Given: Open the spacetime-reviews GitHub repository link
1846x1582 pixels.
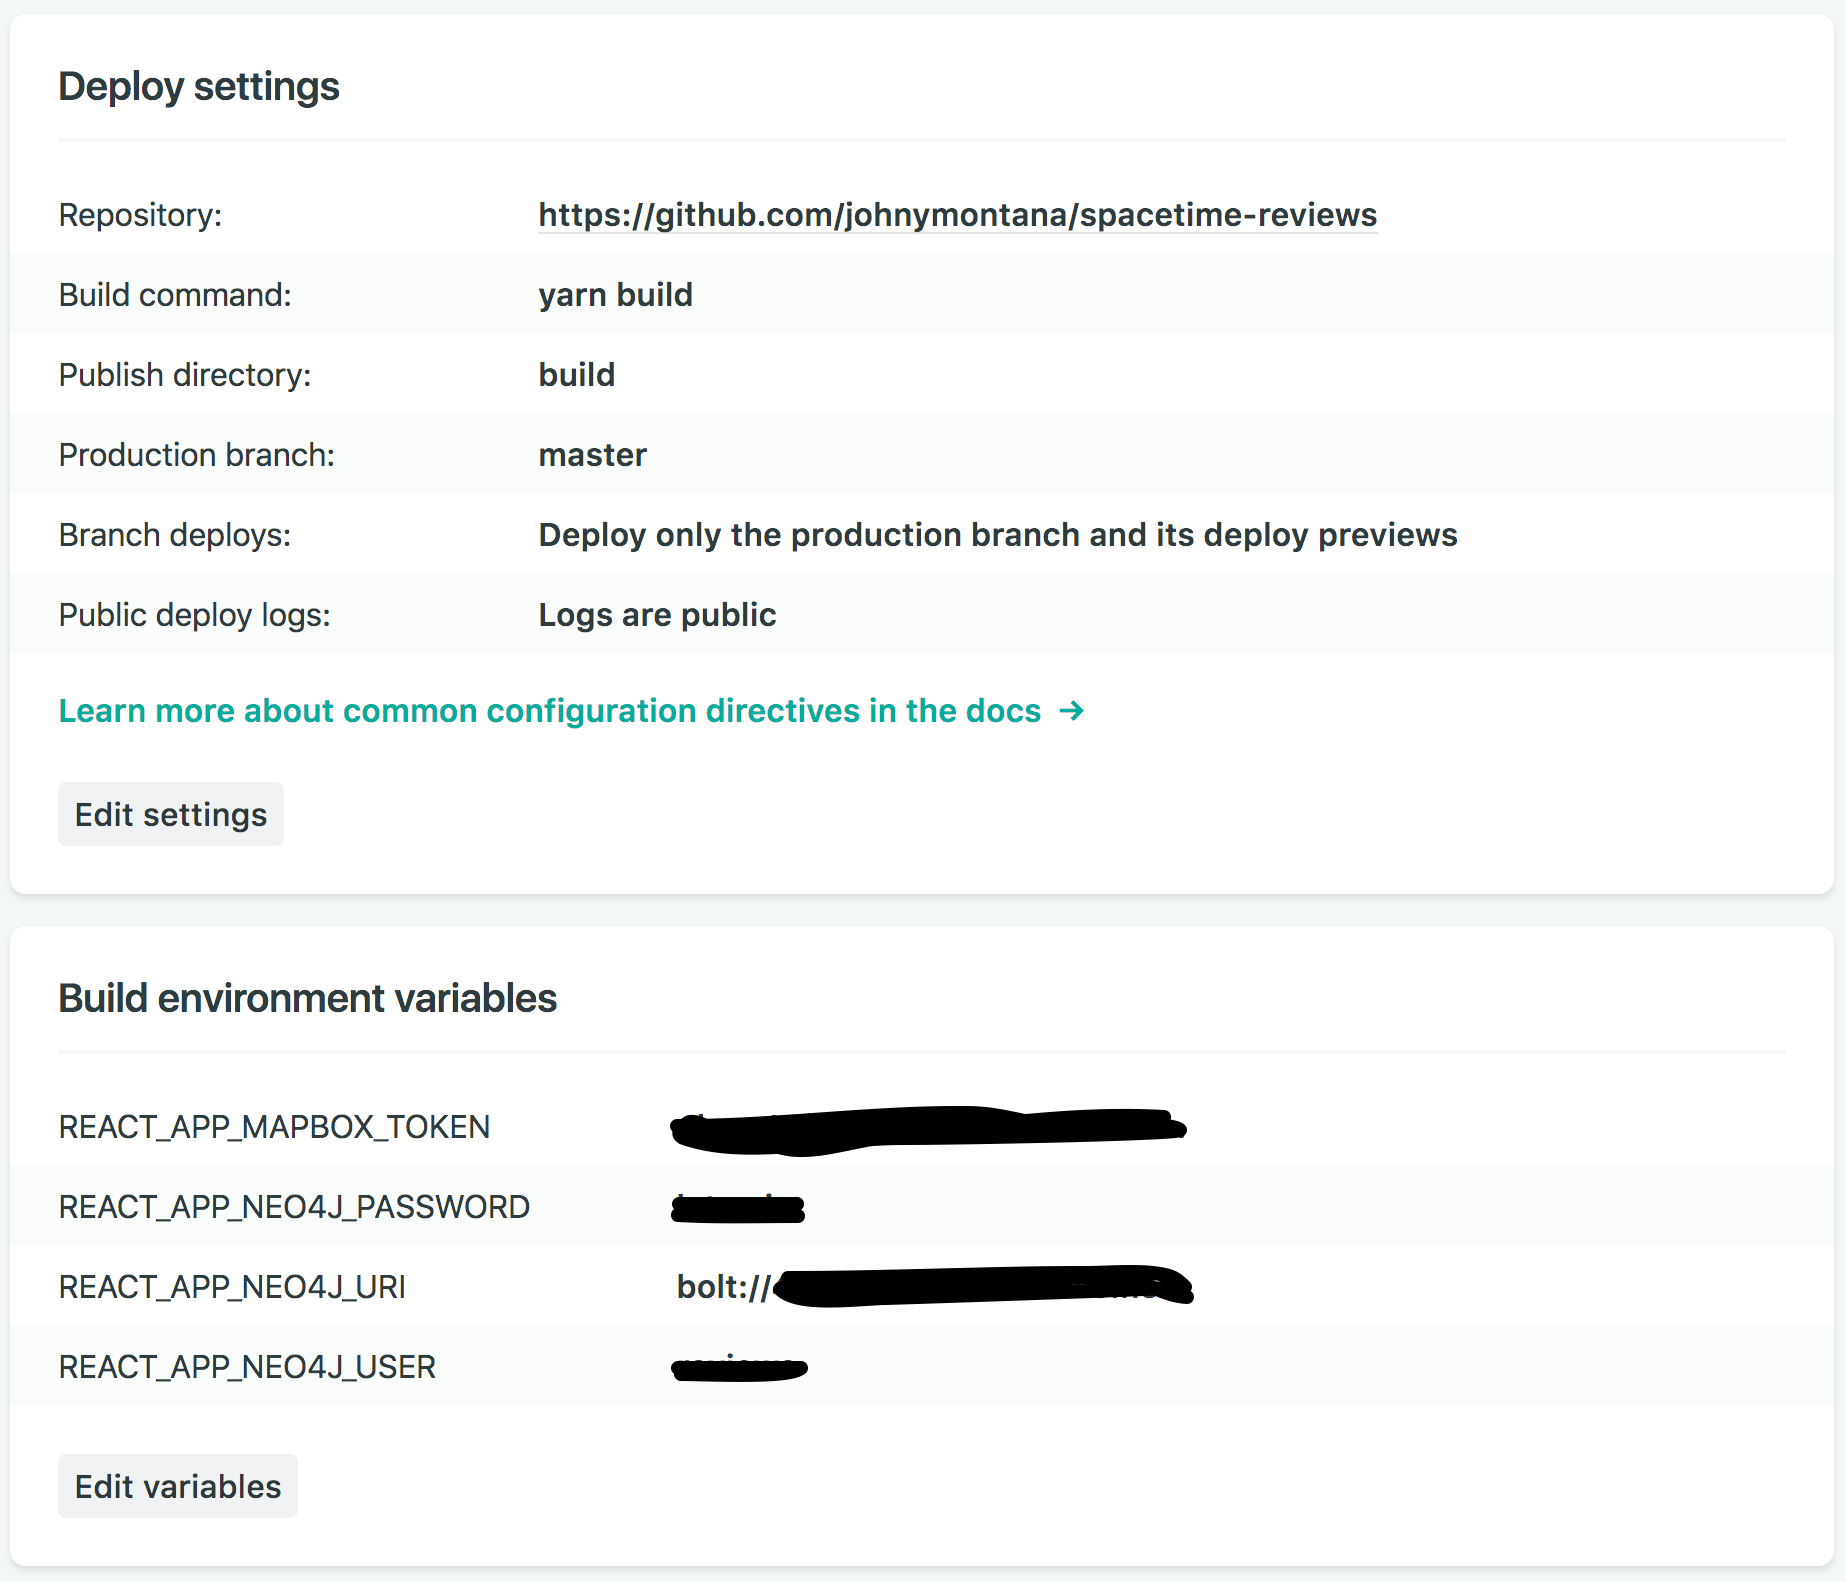Looking at the screenshot, I should pos(957,215).
